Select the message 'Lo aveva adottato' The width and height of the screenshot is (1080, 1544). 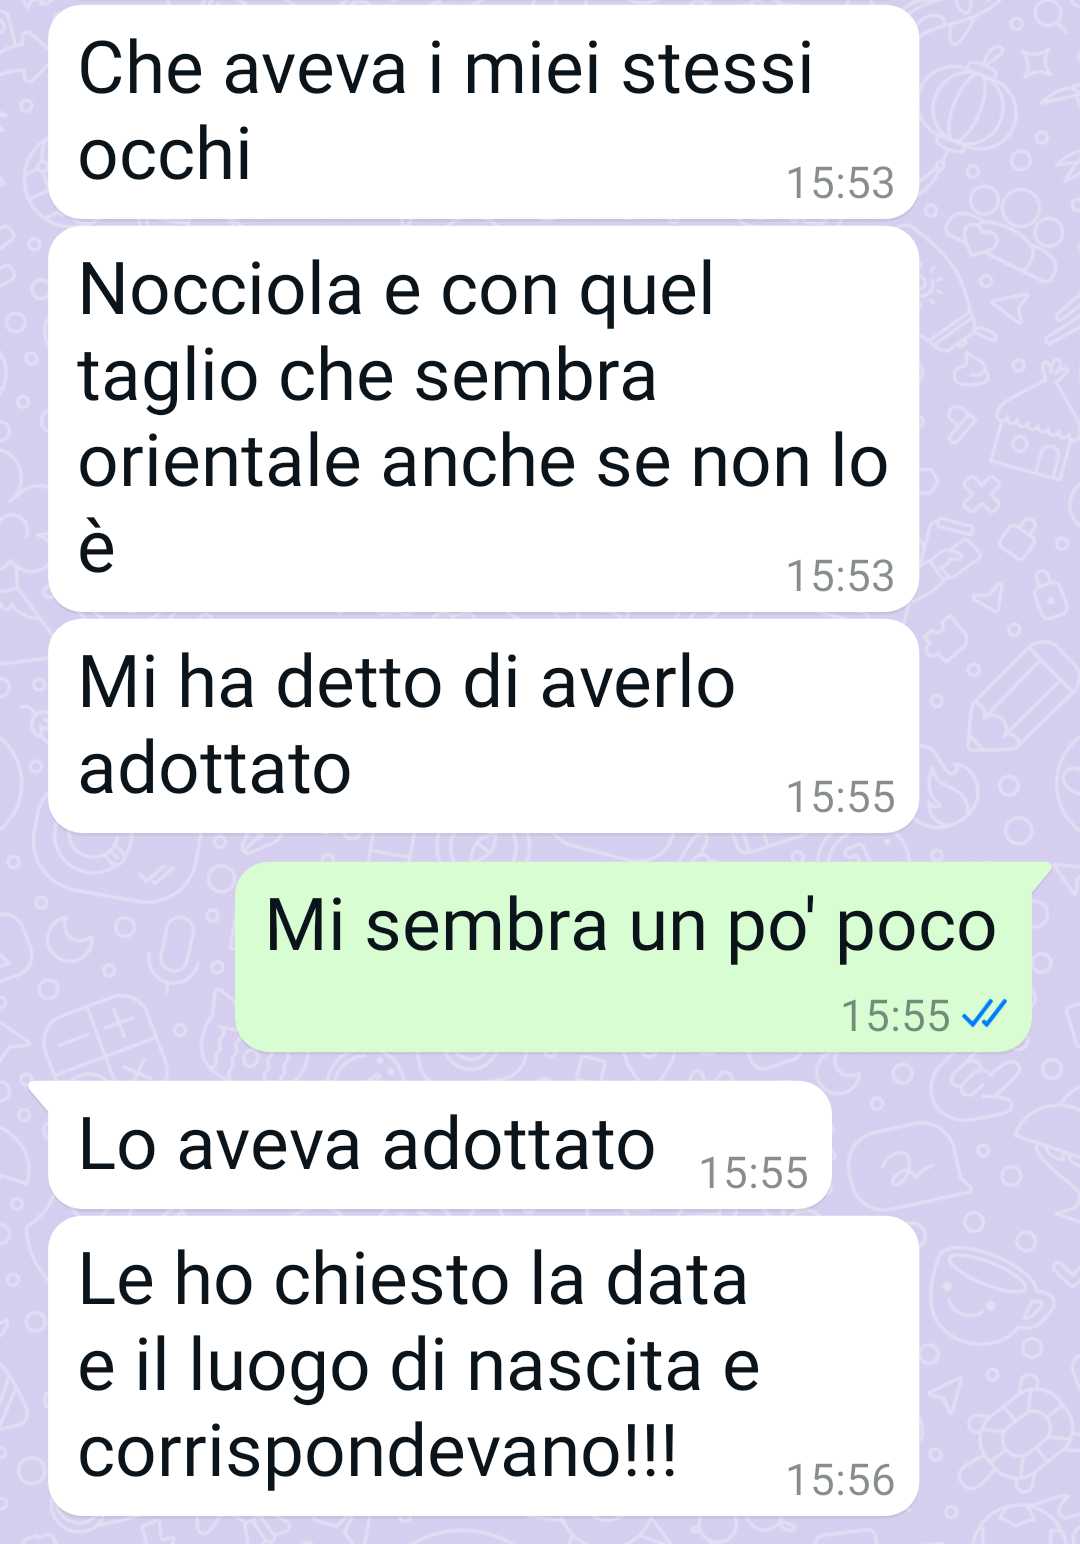coord(440,1145)
